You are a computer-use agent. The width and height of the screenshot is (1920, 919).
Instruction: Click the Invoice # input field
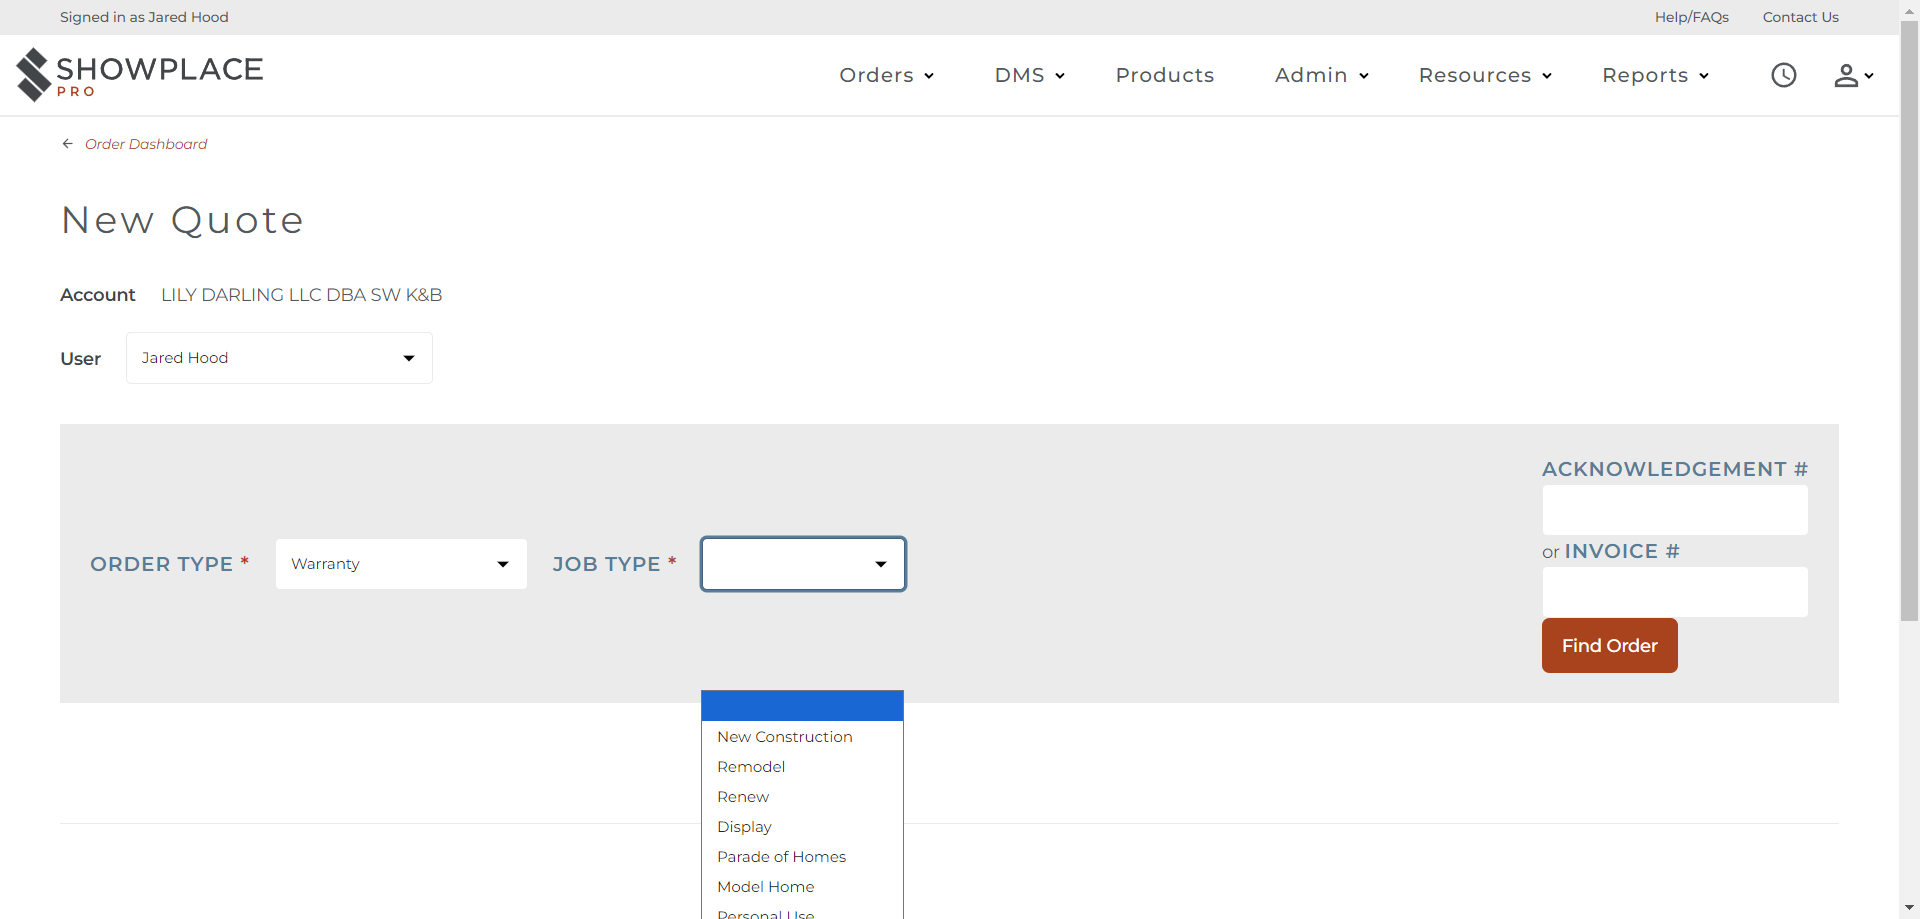click(1675, 592)
